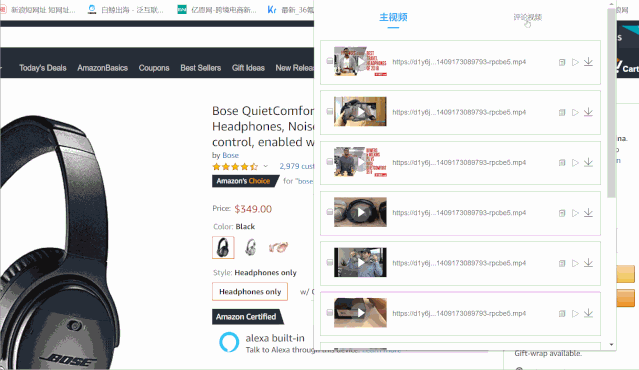The width and height of the screenshot is (639, 370).
Task: Copy the first video's URL
Action: pyautogui.click(x=562, y=62)
